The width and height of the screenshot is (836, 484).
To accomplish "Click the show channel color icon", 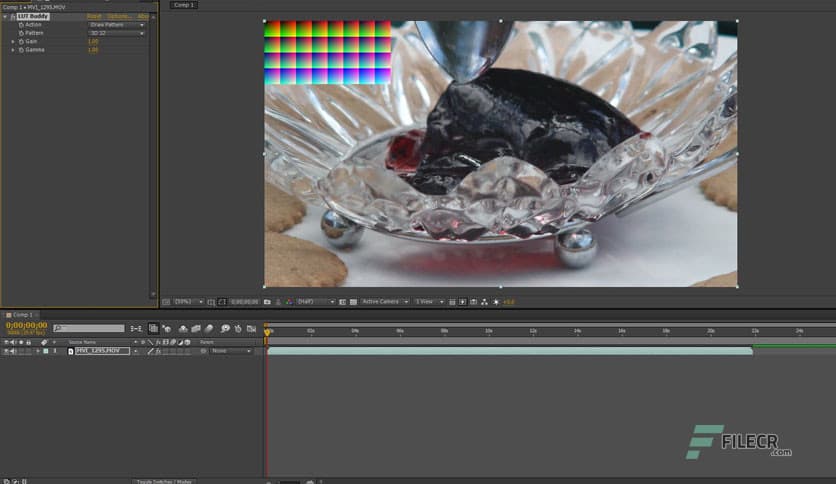I will coord(290,301).
